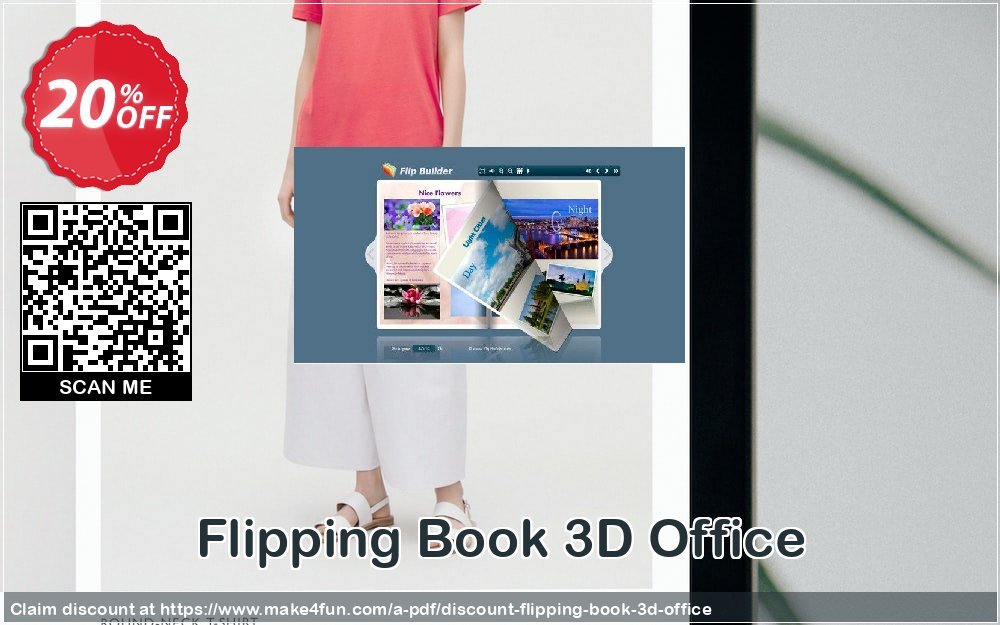Mute the flipbook sound icon
This screenshot has height=625, width=1000.
pyautogui.click(x=492, y=171)
